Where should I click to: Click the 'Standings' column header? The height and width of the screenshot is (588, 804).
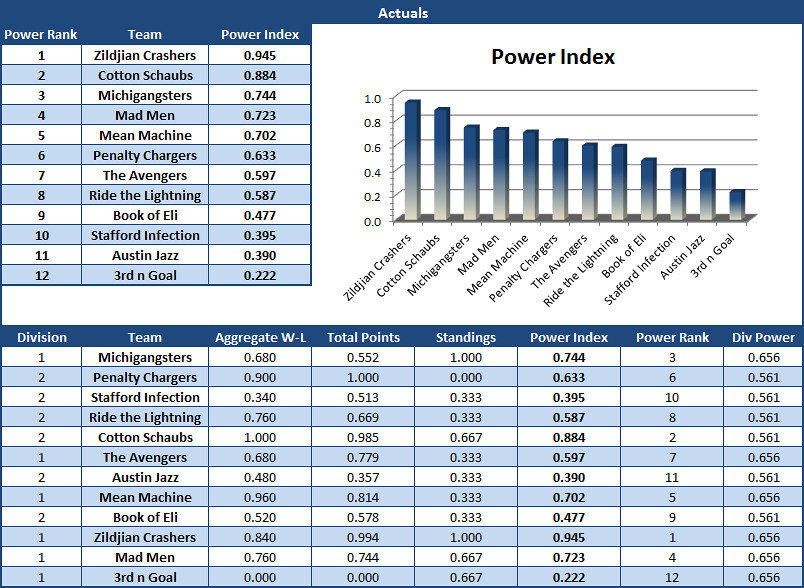coord(466,337)
